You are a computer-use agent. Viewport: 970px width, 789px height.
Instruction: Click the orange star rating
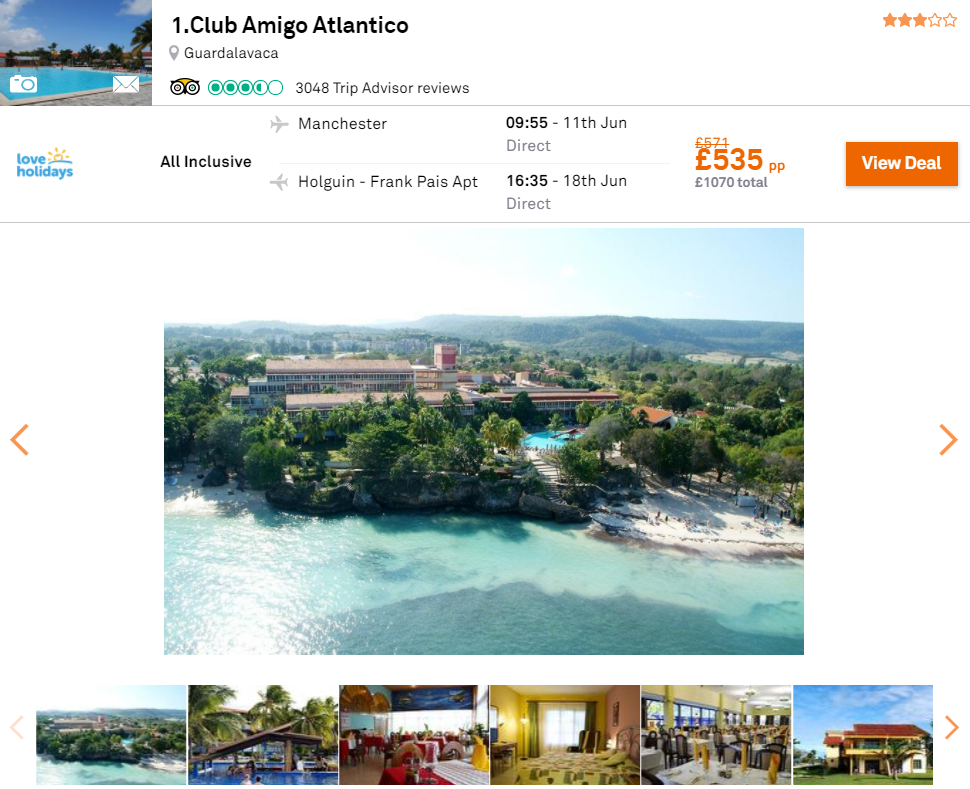920,20
